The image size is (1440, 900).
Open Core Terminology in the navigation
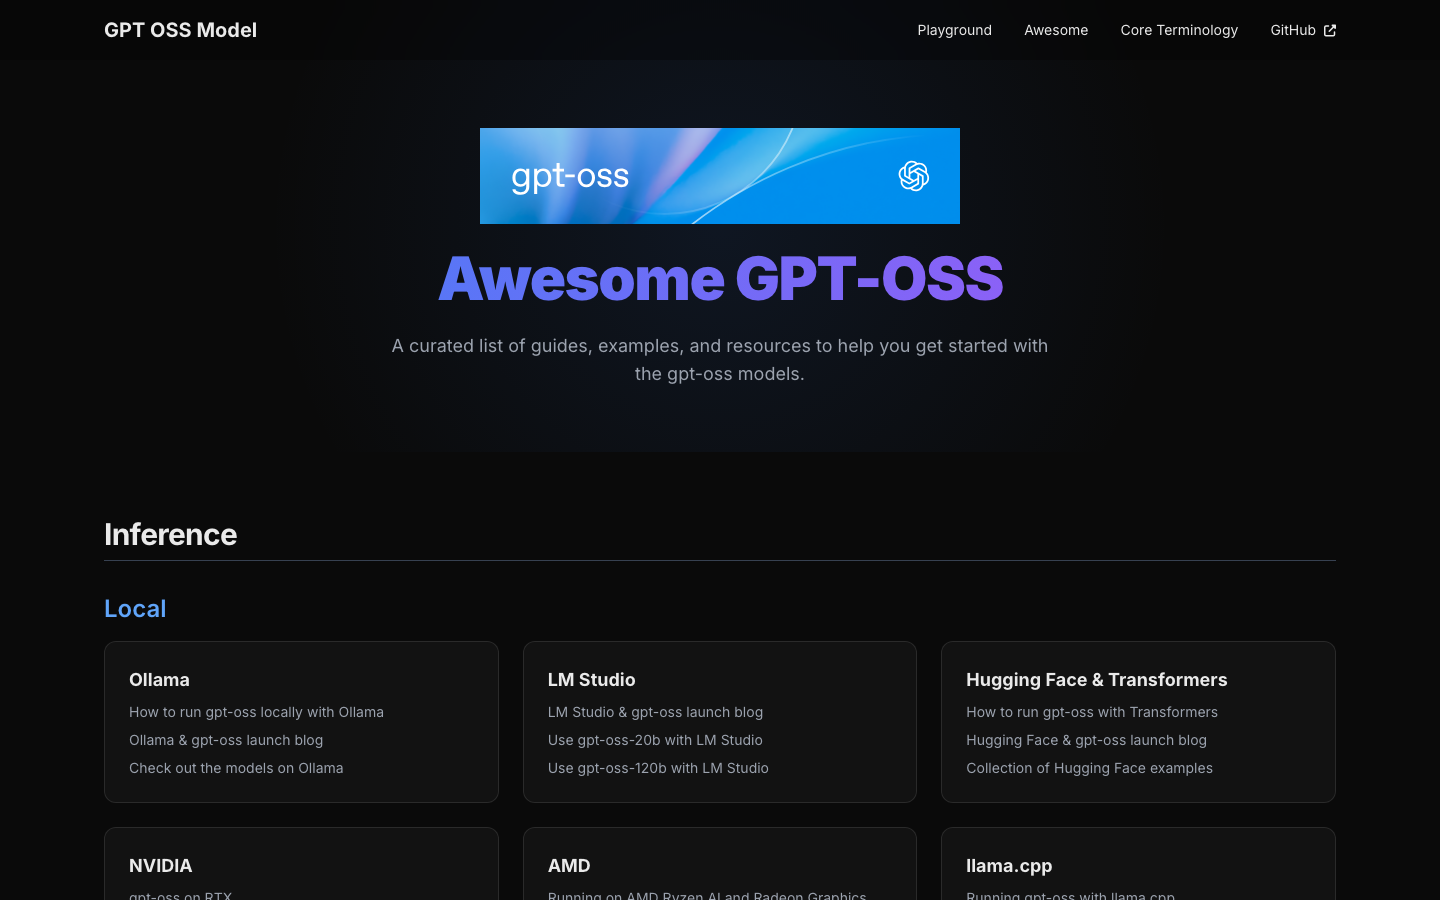[x=1179, y=30]
